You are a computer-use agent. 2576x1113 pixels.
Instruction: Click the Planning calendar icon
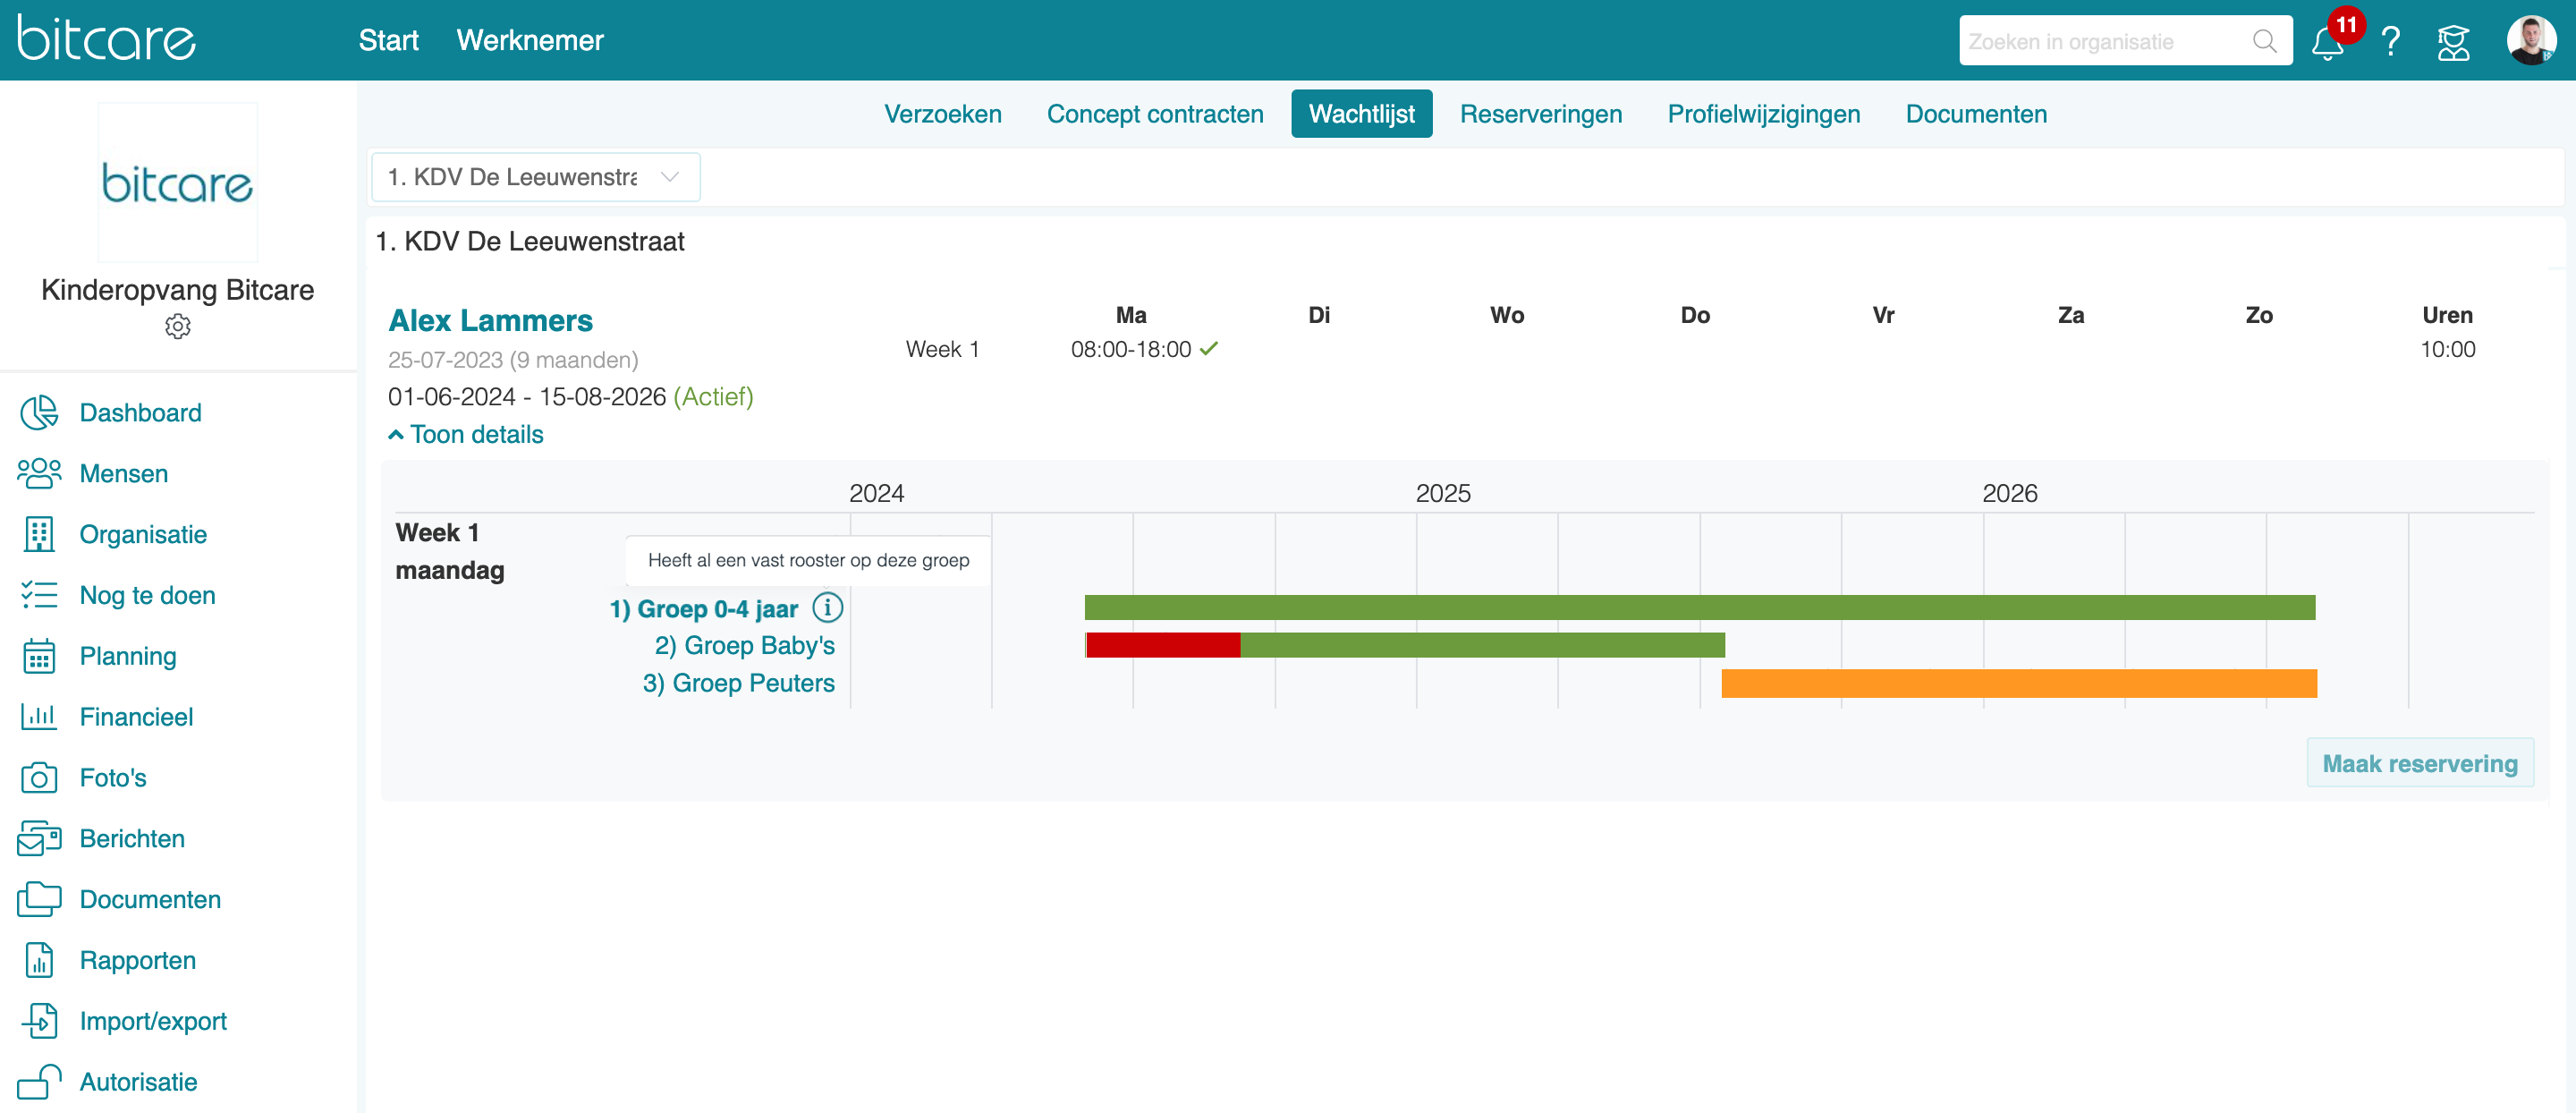39,656
